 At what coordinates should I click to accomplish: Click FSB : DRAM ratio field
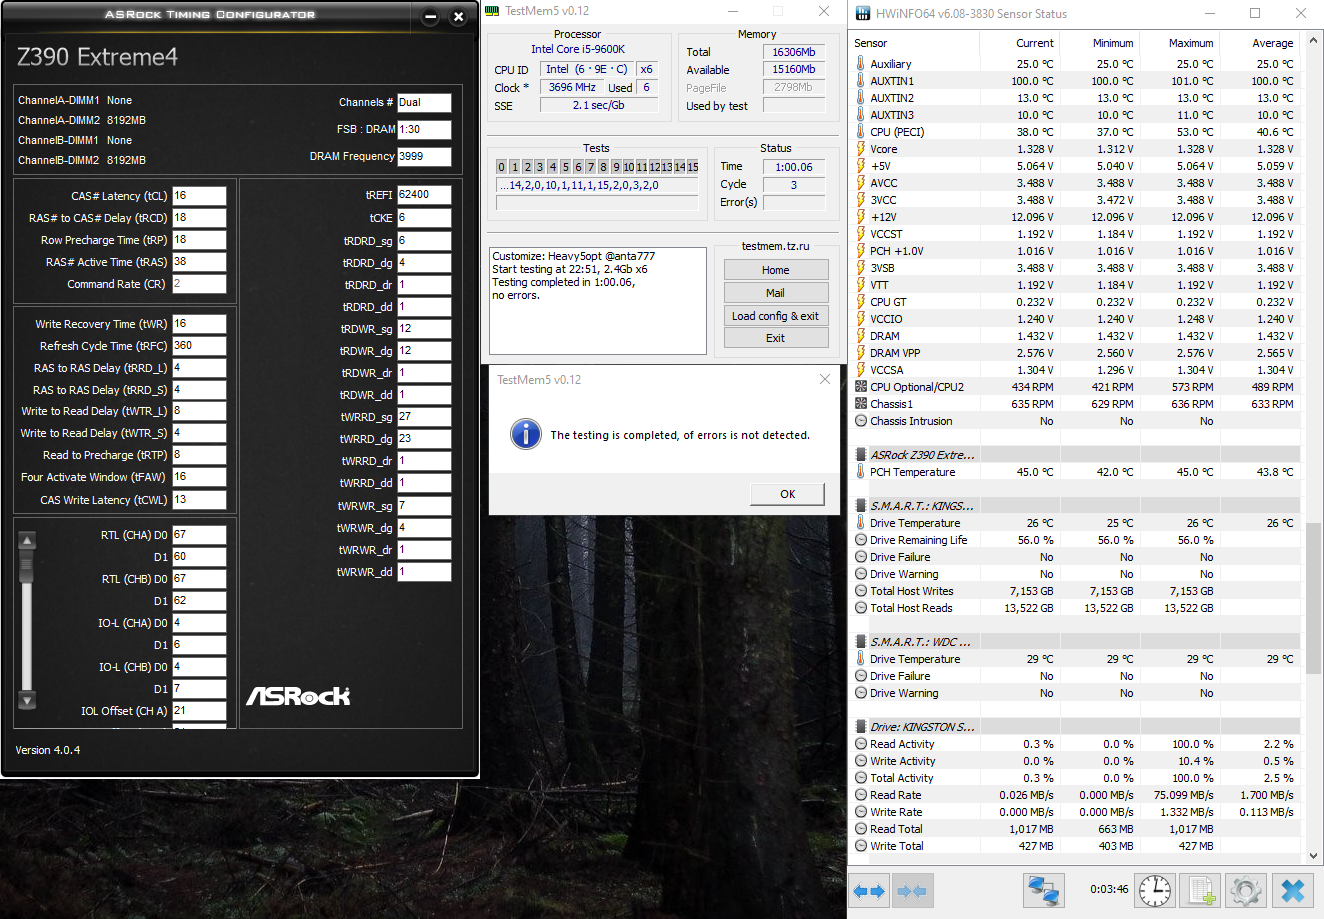pyautogui.click(x=424, y=129)
